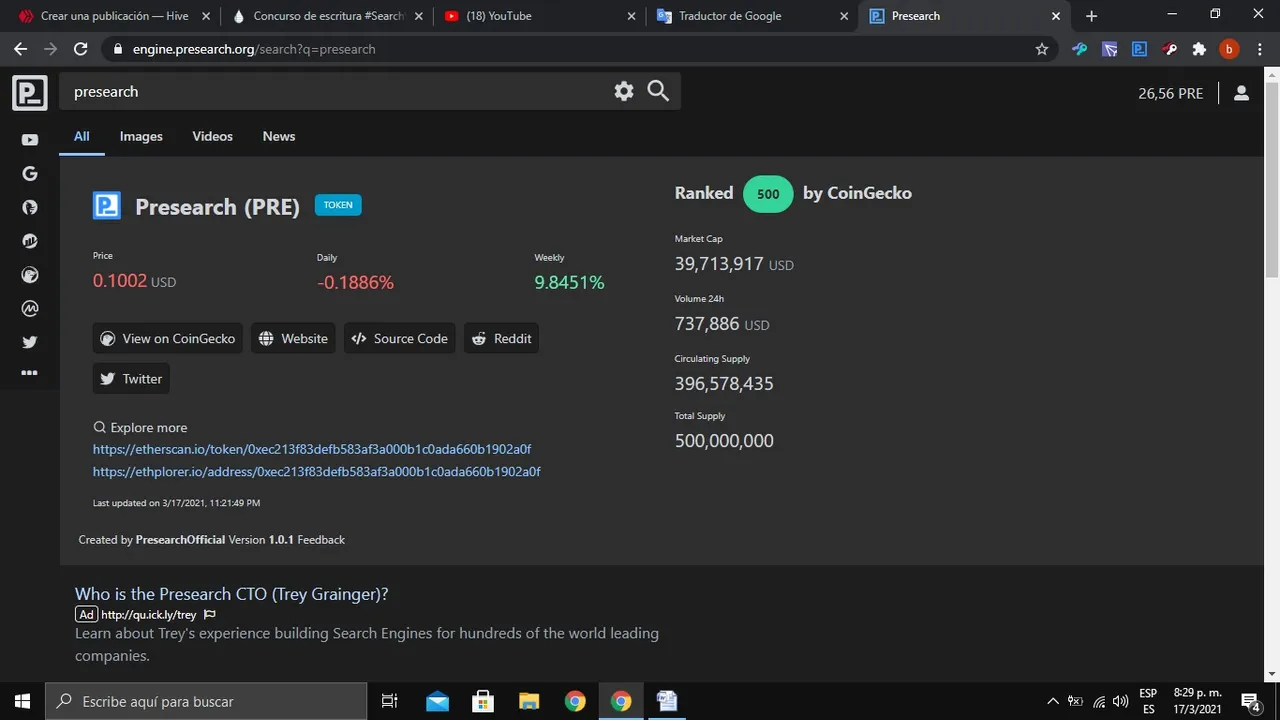Open 'Who is the Presearch CTO' ad result

232,594
